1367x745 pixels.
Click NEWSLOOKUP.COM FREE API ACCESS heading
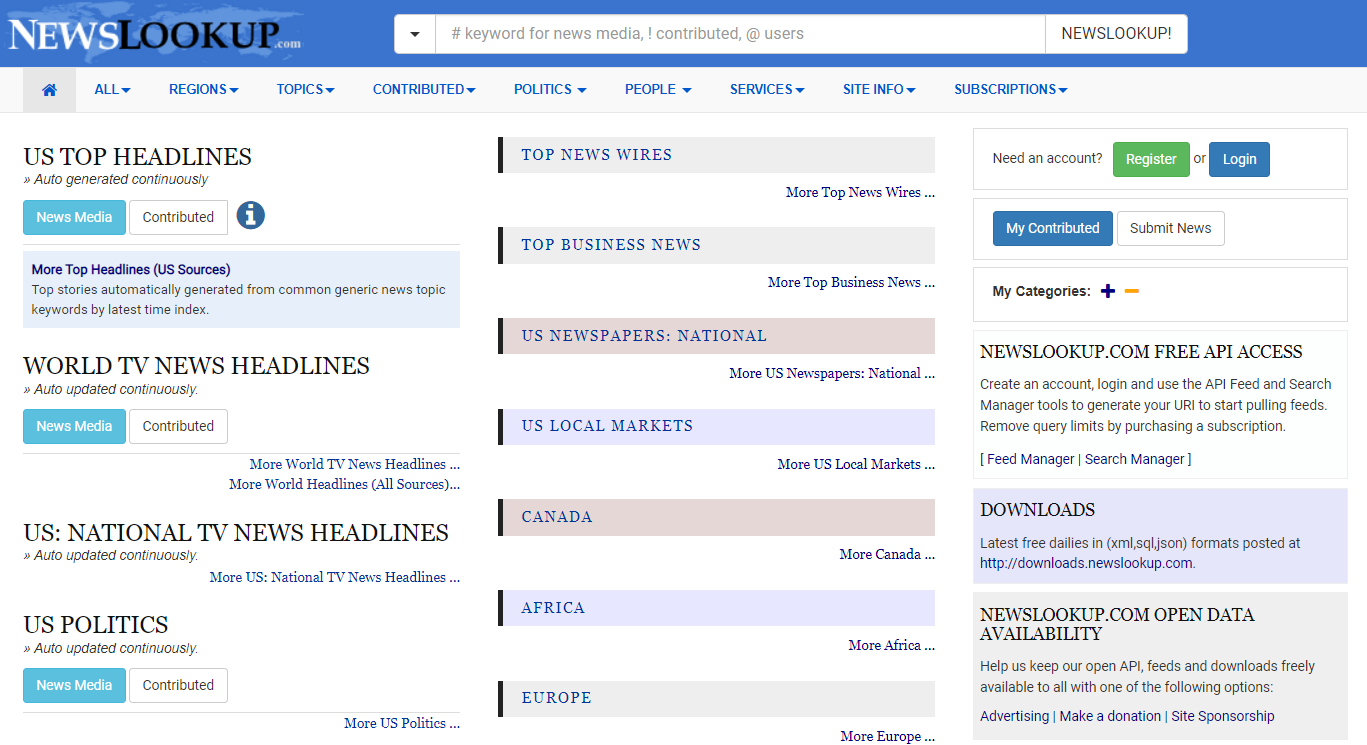coord(1141,352)
